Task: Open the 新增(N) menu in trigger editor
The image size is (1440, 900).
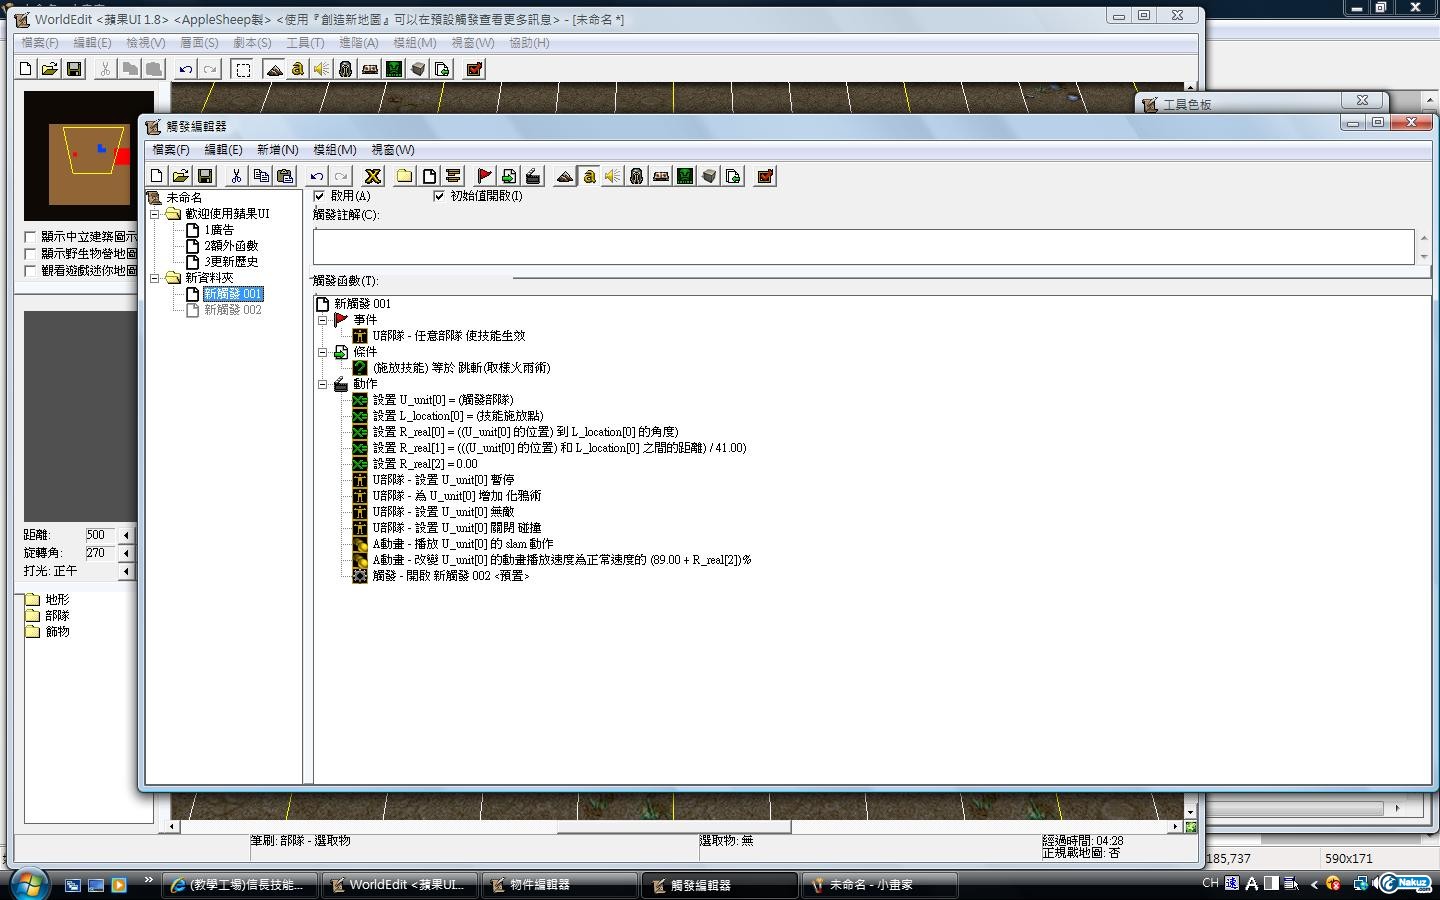Action: point(277,150)
